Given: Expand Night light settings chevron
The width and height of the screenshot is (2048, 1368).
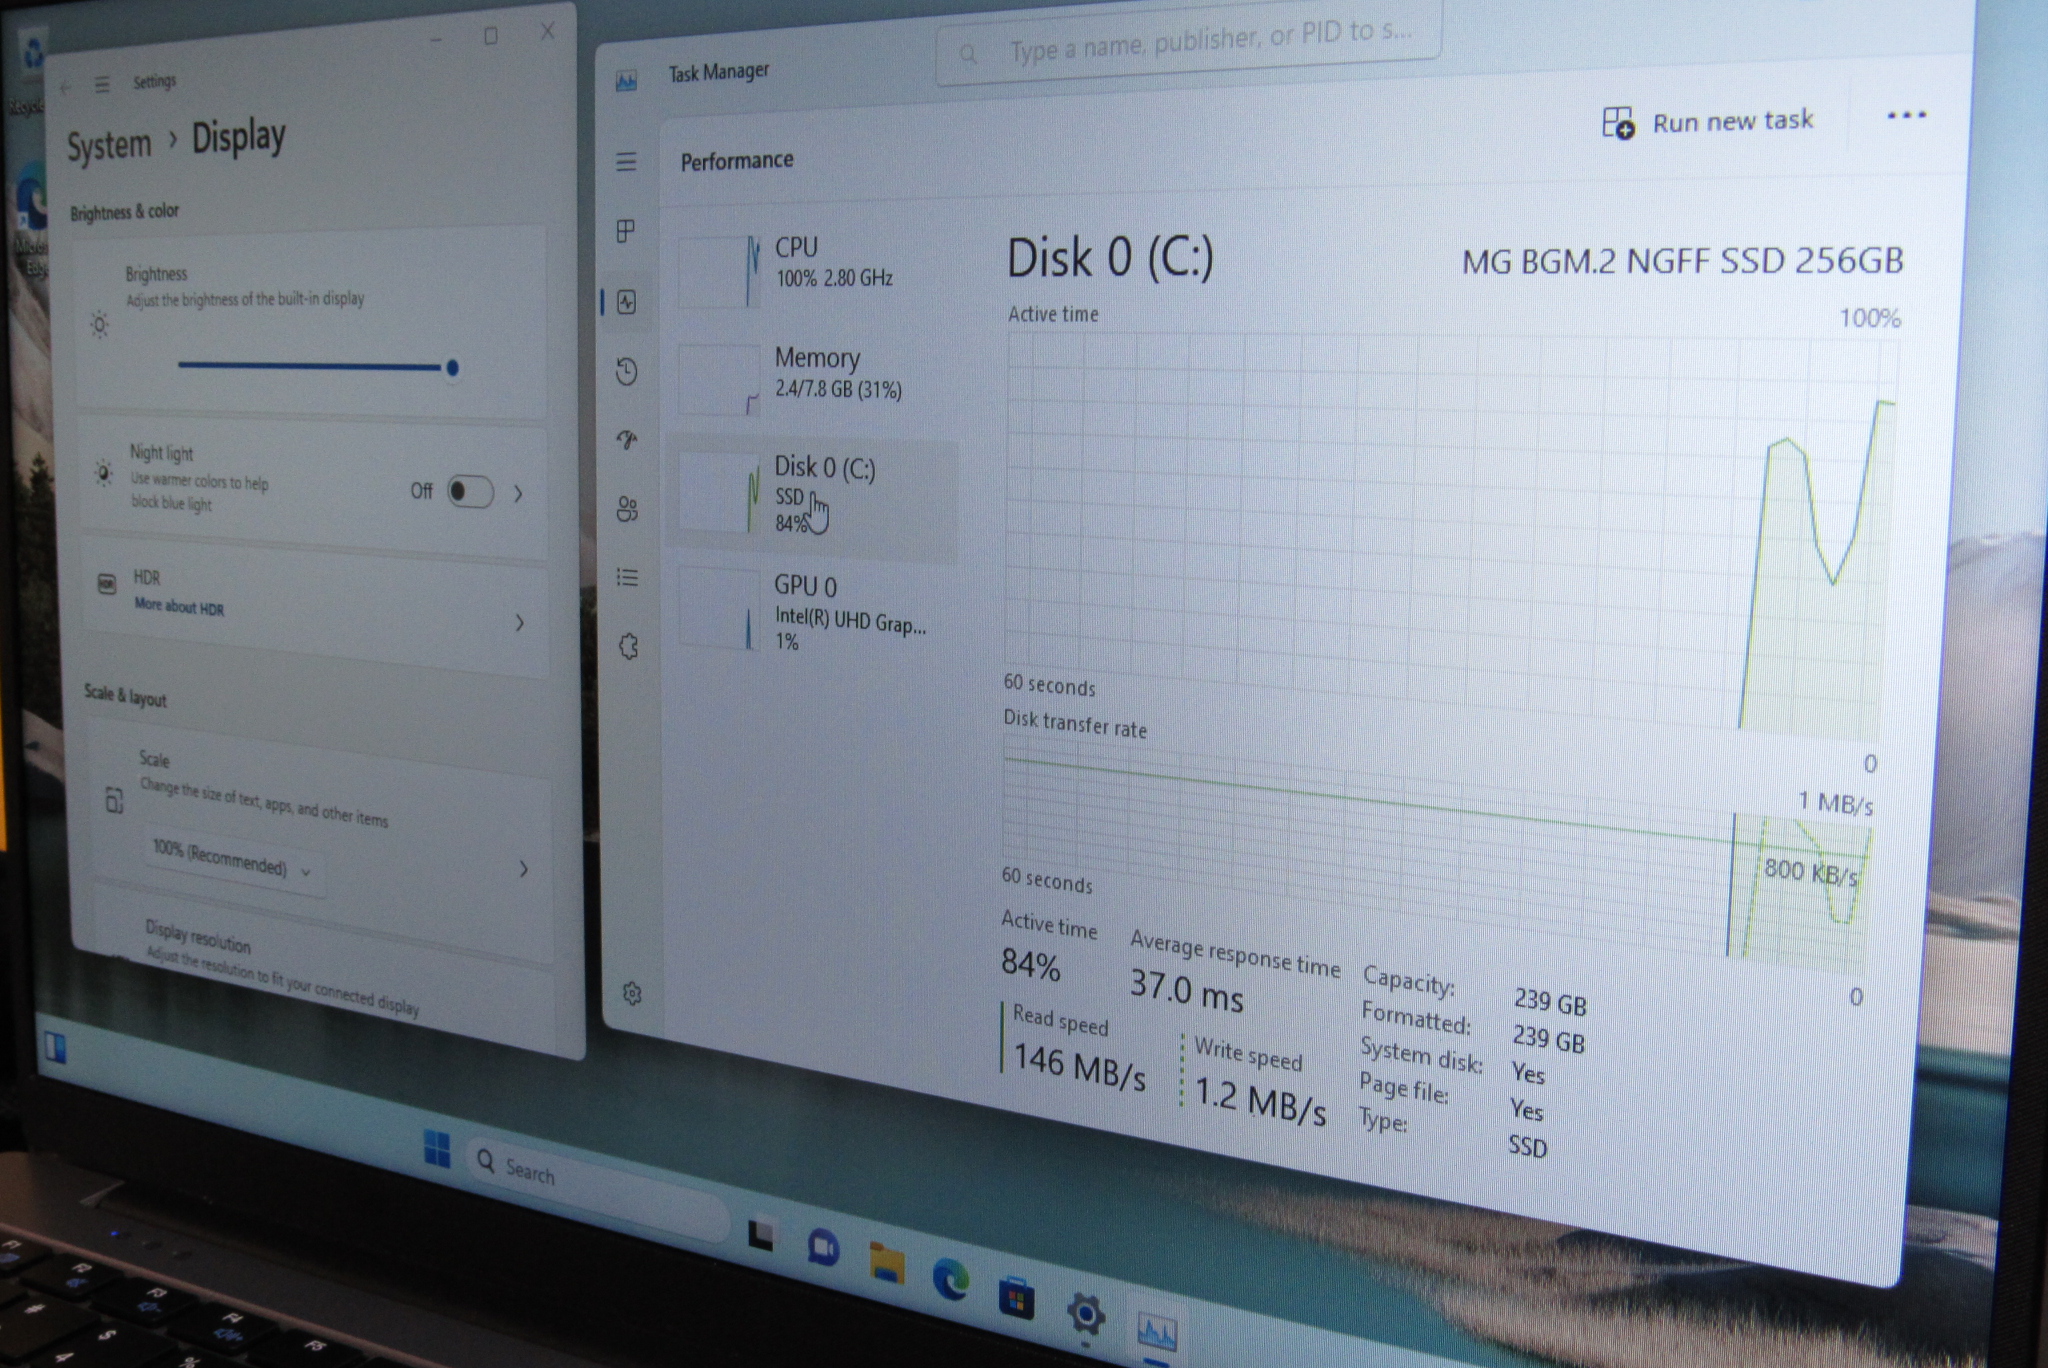Looking at the screenshot, I should (518, 493).
